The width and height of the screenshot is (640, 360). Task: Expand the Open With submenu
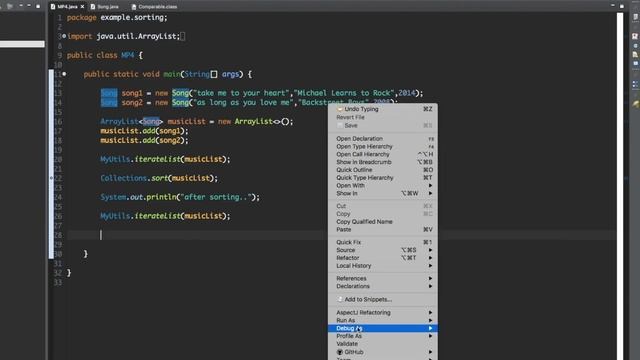pos(383,185)
